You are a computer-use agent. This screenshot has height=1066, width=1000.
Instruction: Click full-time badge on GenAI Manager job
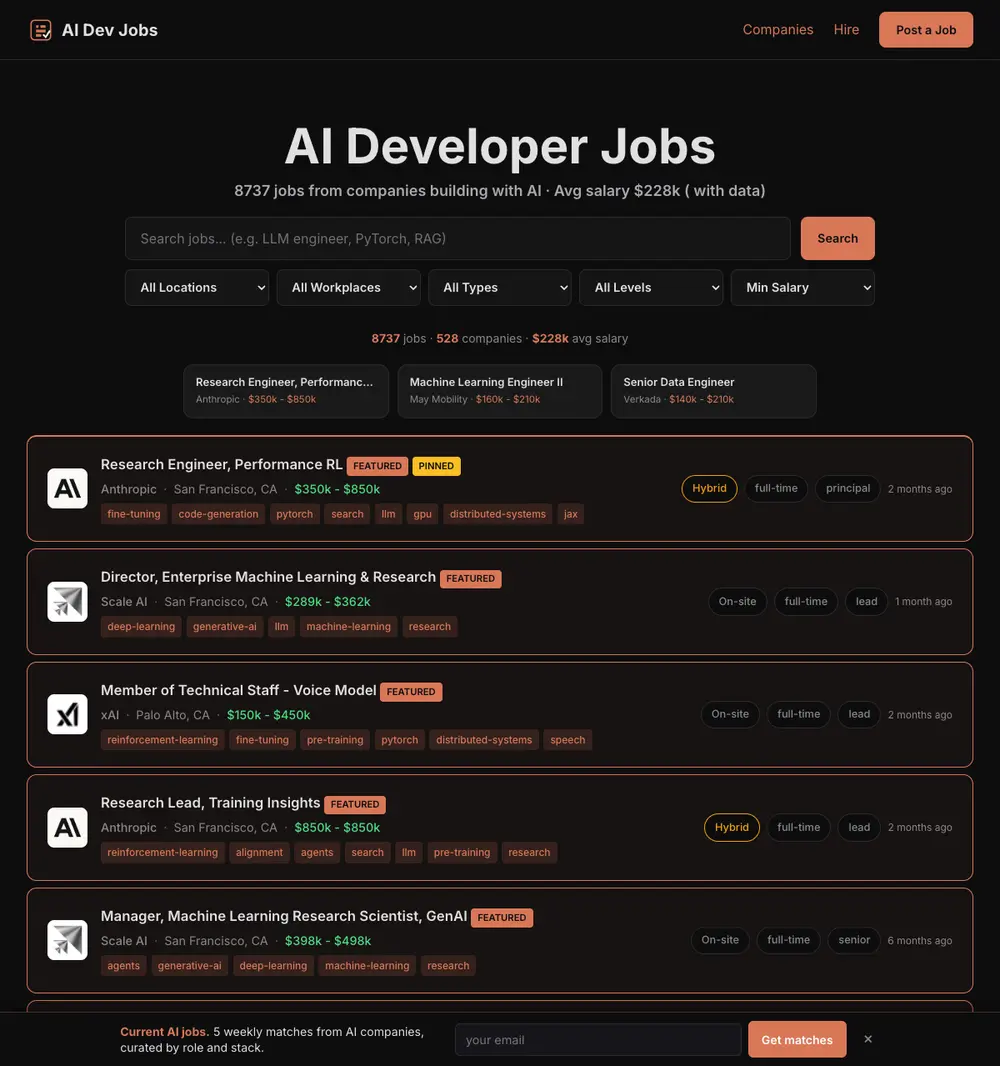click(789, 940)
